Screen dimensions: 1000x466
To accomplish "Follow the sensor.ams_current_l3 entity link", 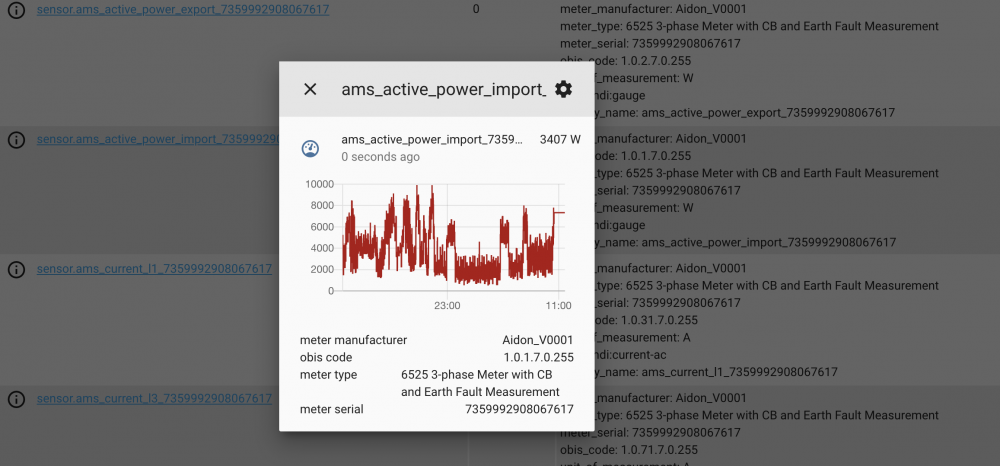I will (x=154, y=398).
